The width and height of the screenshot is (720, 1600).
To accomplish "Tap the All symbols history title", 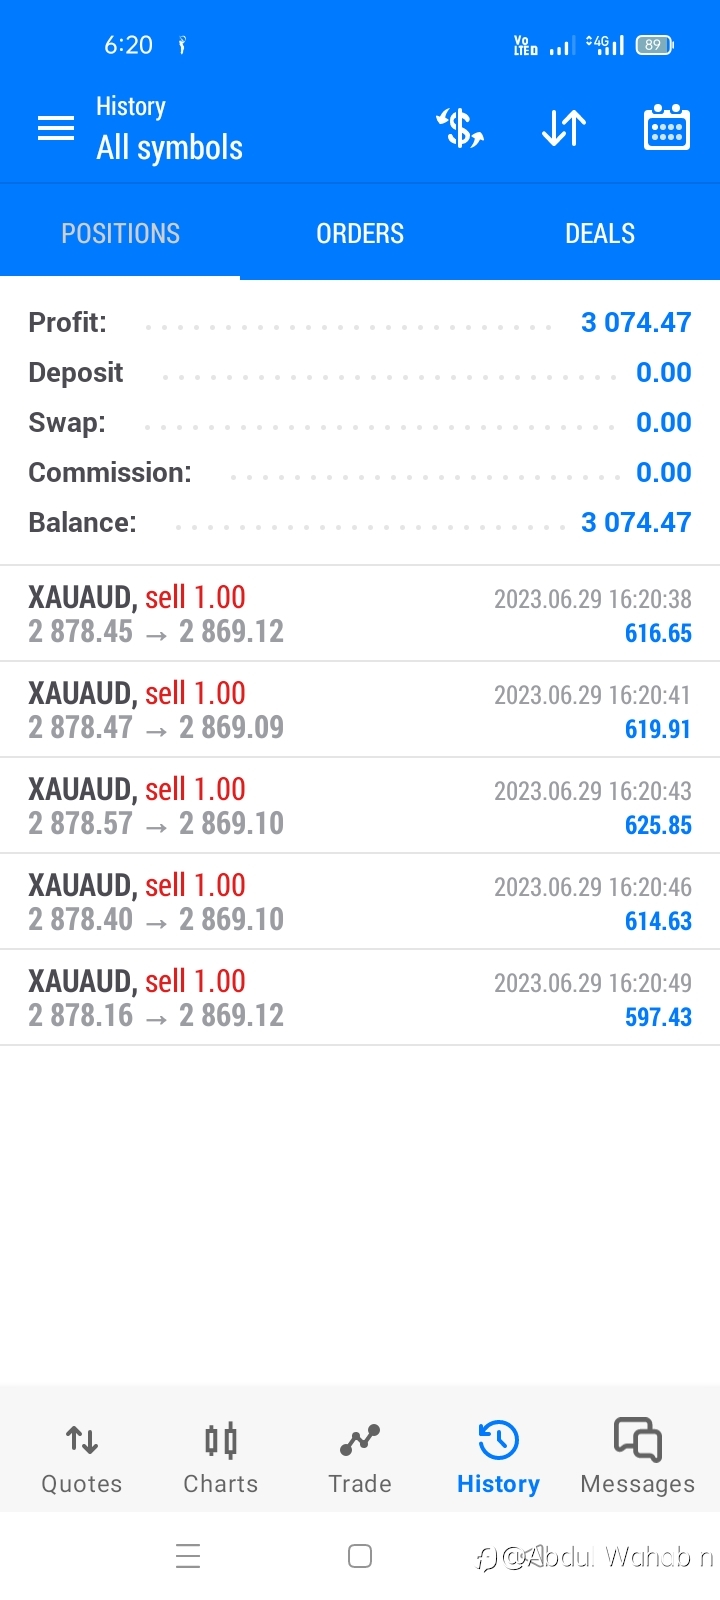I will (169, 148).
